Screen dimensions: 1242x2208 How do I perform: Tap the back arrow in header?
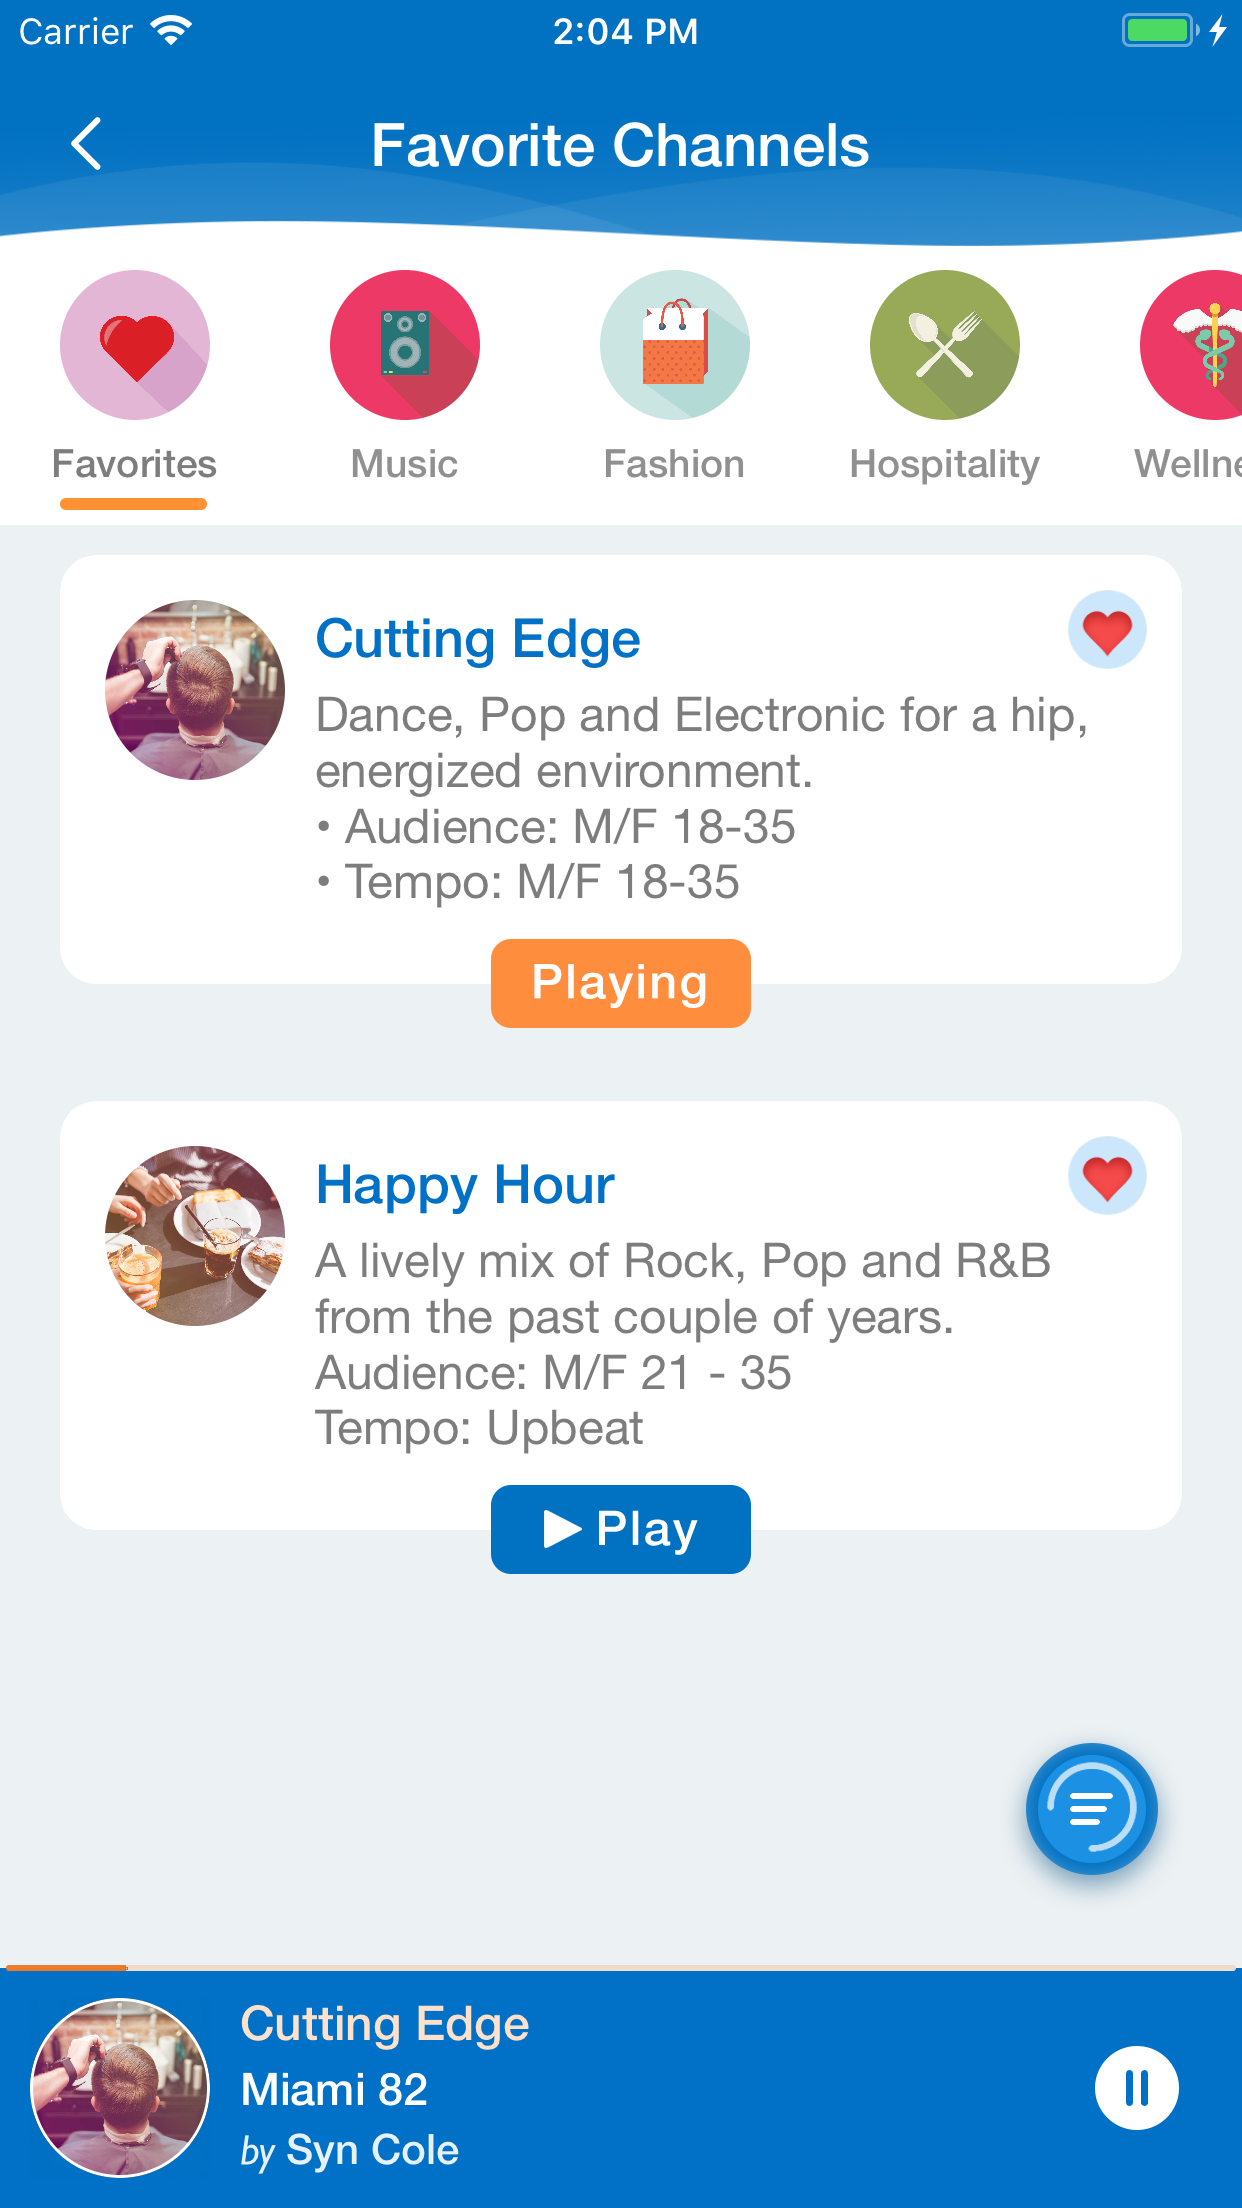point(87,144)
